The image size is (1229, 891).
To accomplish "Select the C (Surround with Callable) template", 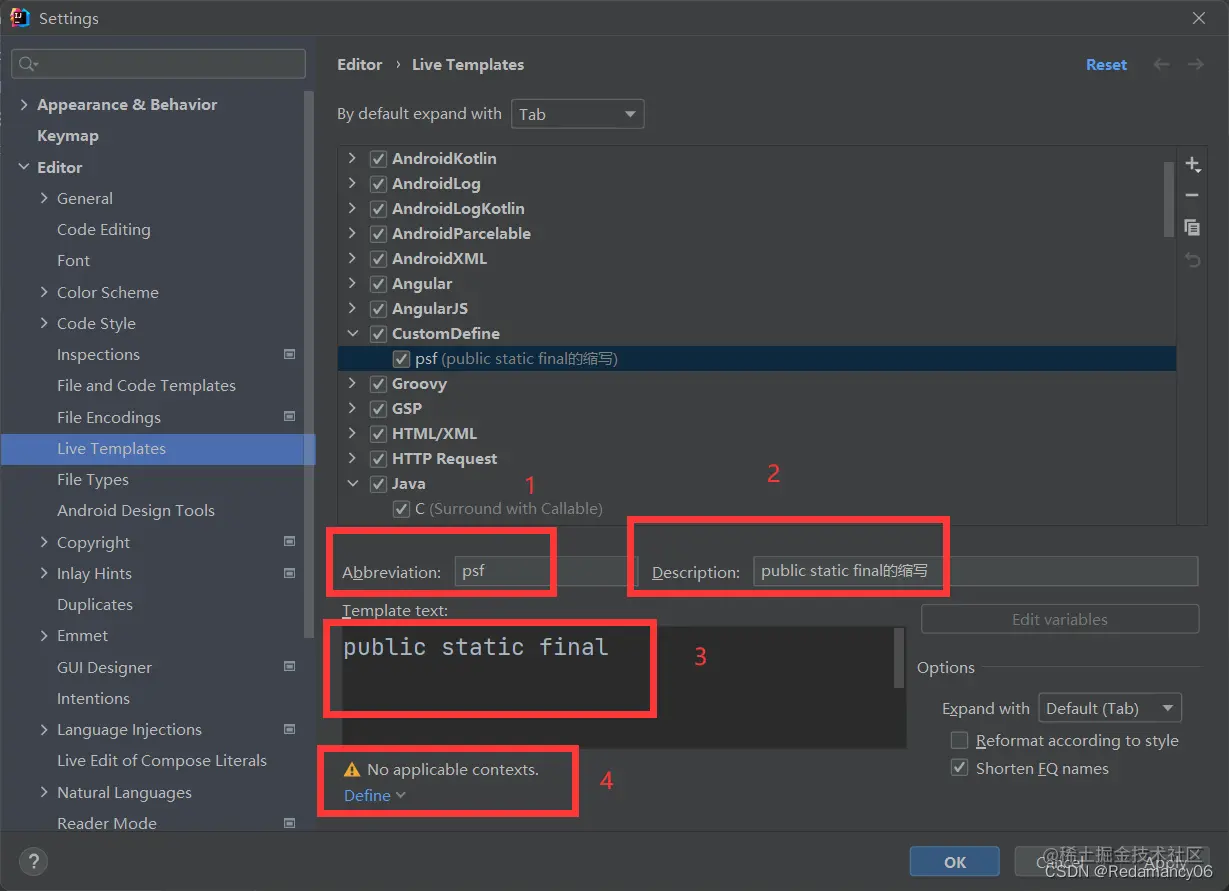I will coord(508,509).
